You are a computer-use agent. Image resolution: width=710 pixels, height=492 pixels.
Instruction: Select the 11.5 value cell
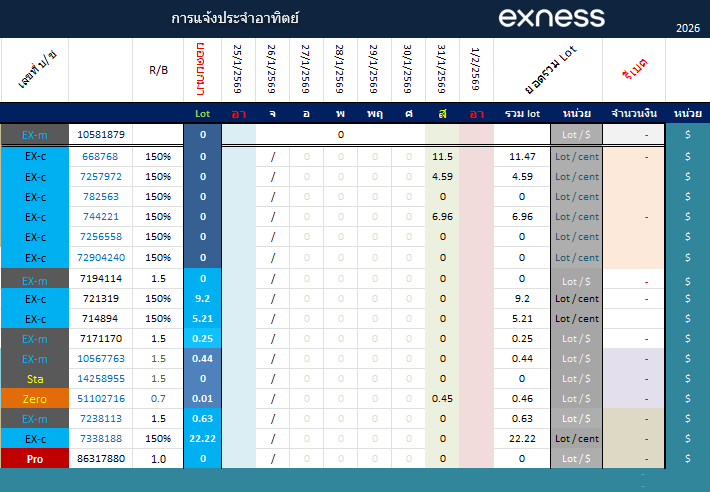pyautogui.click(x=442, y=157)
